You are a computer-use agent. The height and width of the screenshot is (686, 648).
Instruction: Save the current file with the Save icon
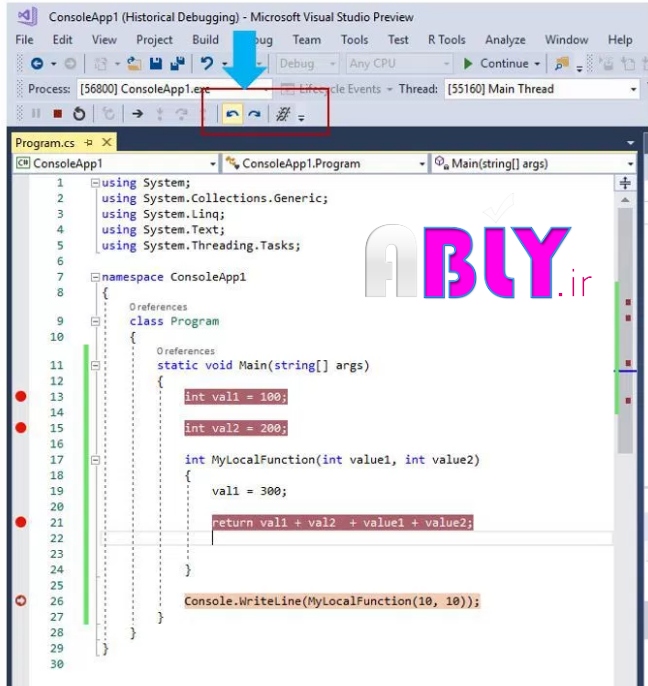point(156,64)
